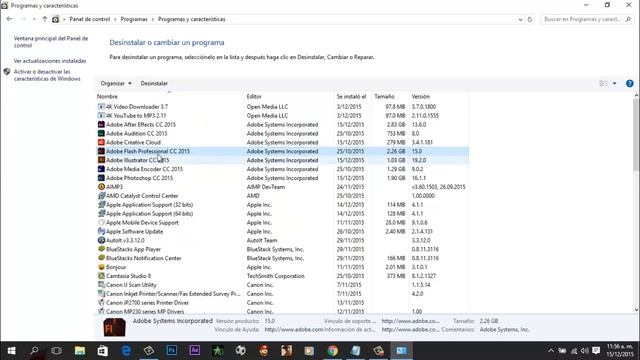Open Activar o desactivar las características de Windows
The image size is (640, 360).
[47, 75]
